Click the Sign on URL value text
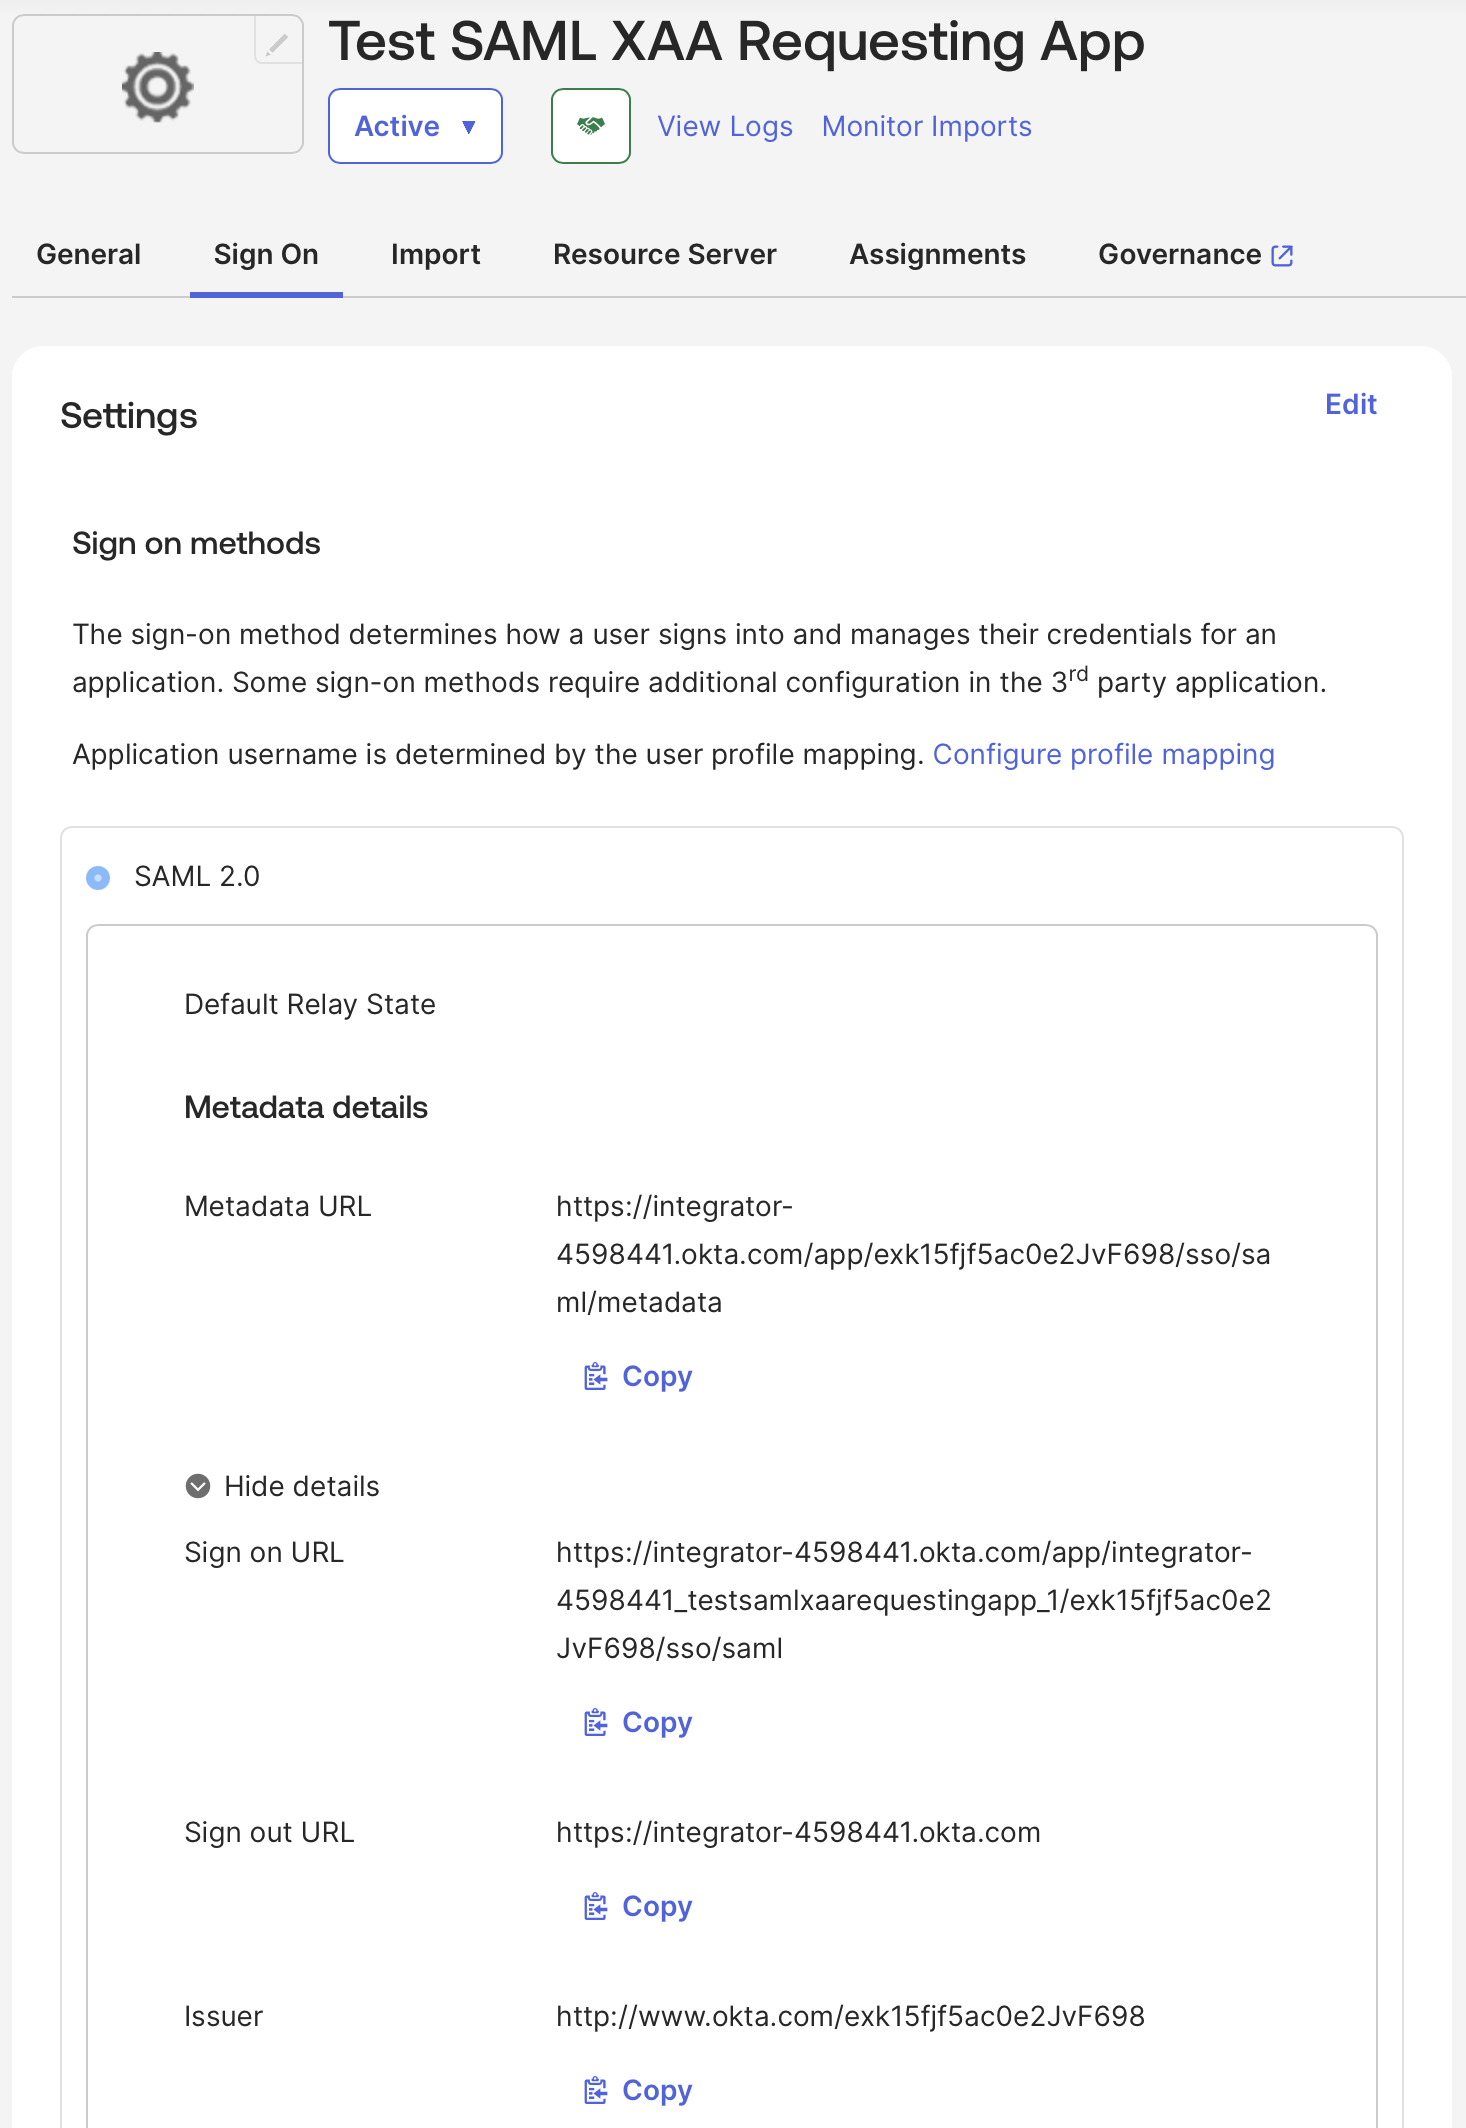The height and width of the screenshot is (2128, 1466). click(914, 1600)
